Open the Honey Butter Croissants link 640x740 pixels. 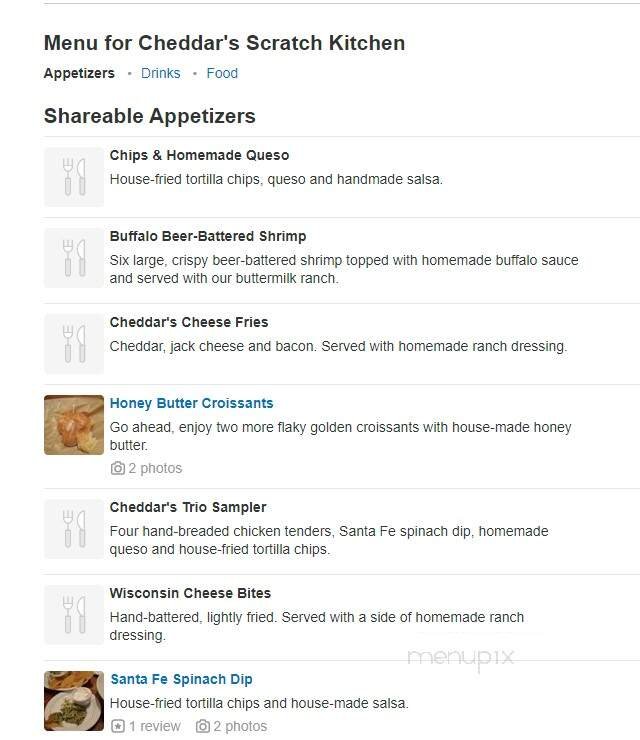coord(191,403)
